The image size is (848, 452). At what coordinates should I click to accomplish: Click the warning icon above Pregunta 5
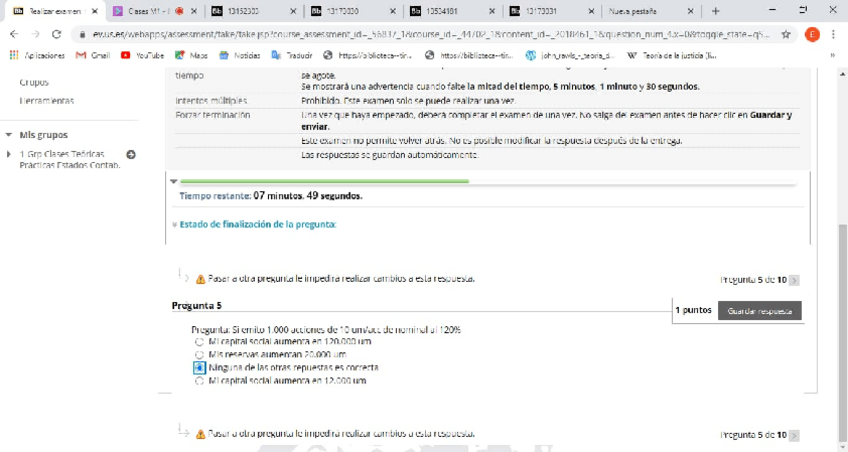[200, 280]
